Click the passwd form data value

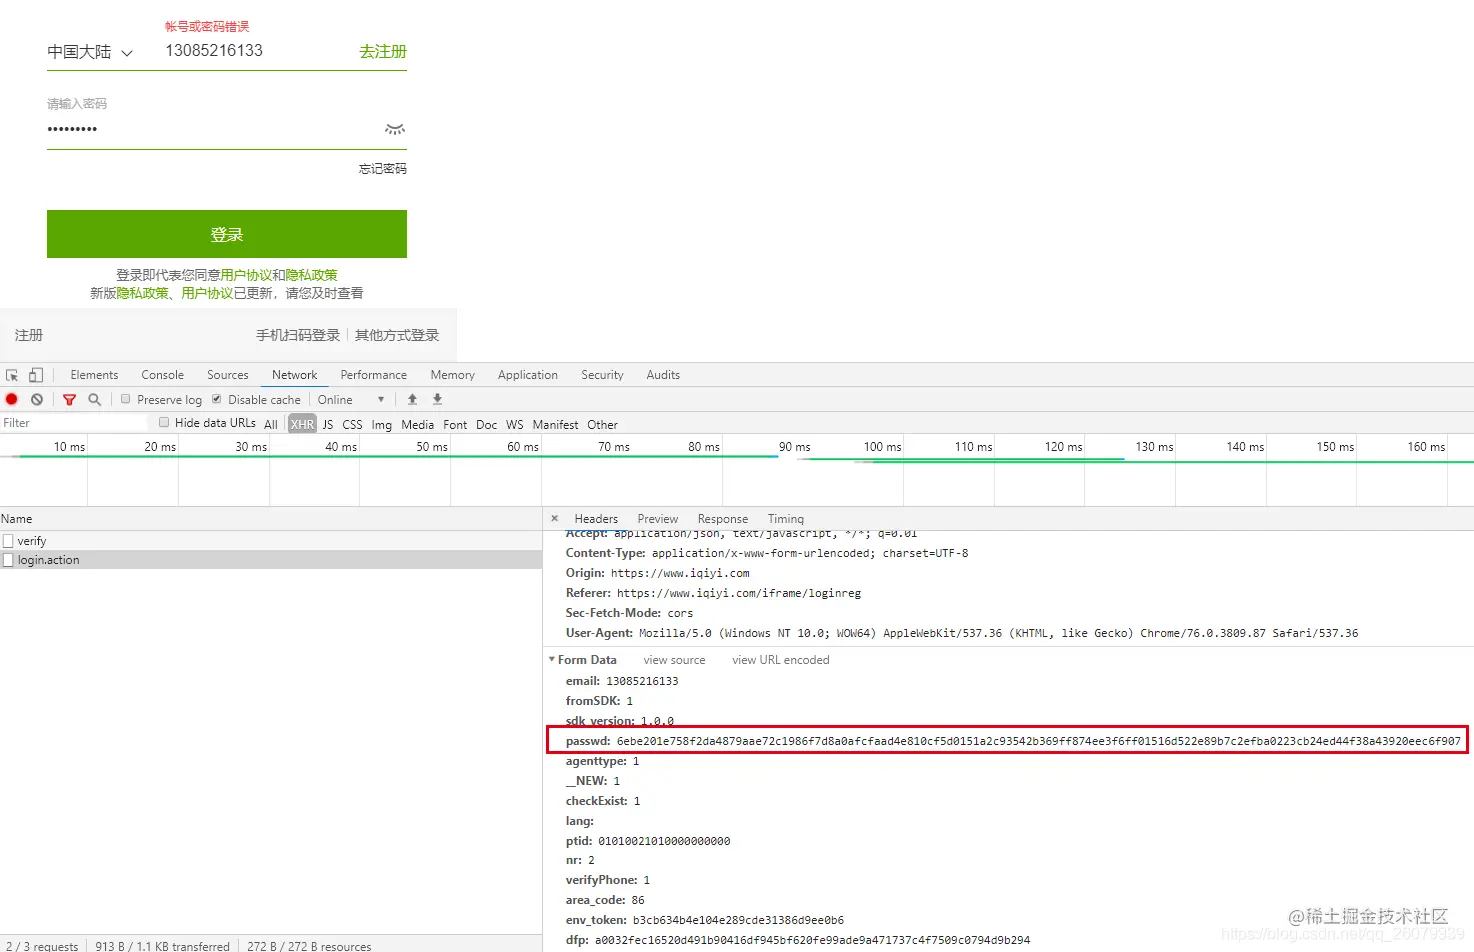coord(1038,741)
